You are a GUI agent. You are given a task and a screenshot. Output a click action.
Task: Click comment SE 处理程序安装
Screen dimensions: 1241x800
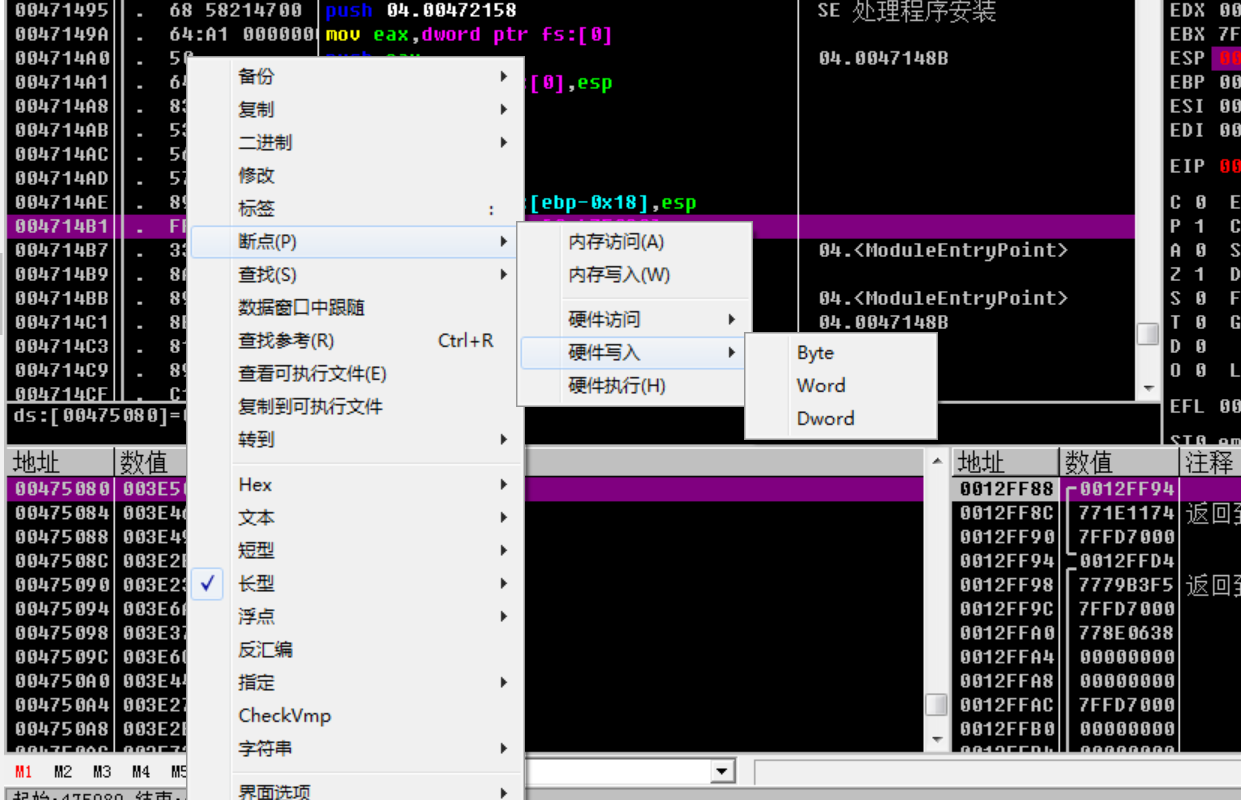tap(907, 11)
